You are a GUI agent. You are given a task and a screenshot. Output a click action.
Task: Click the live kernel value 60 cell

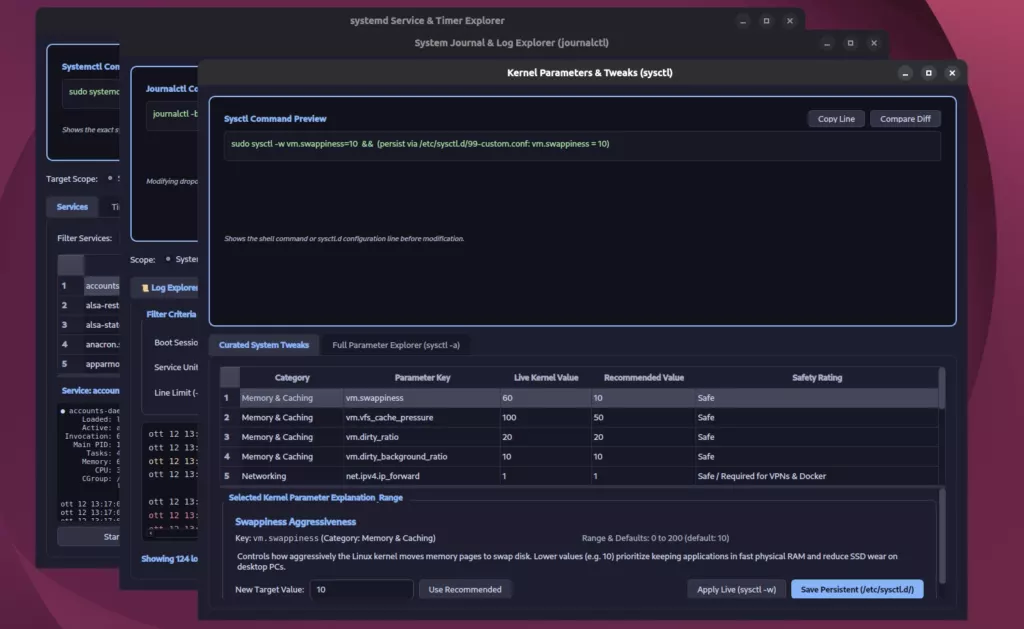click(x=546, y=398)
